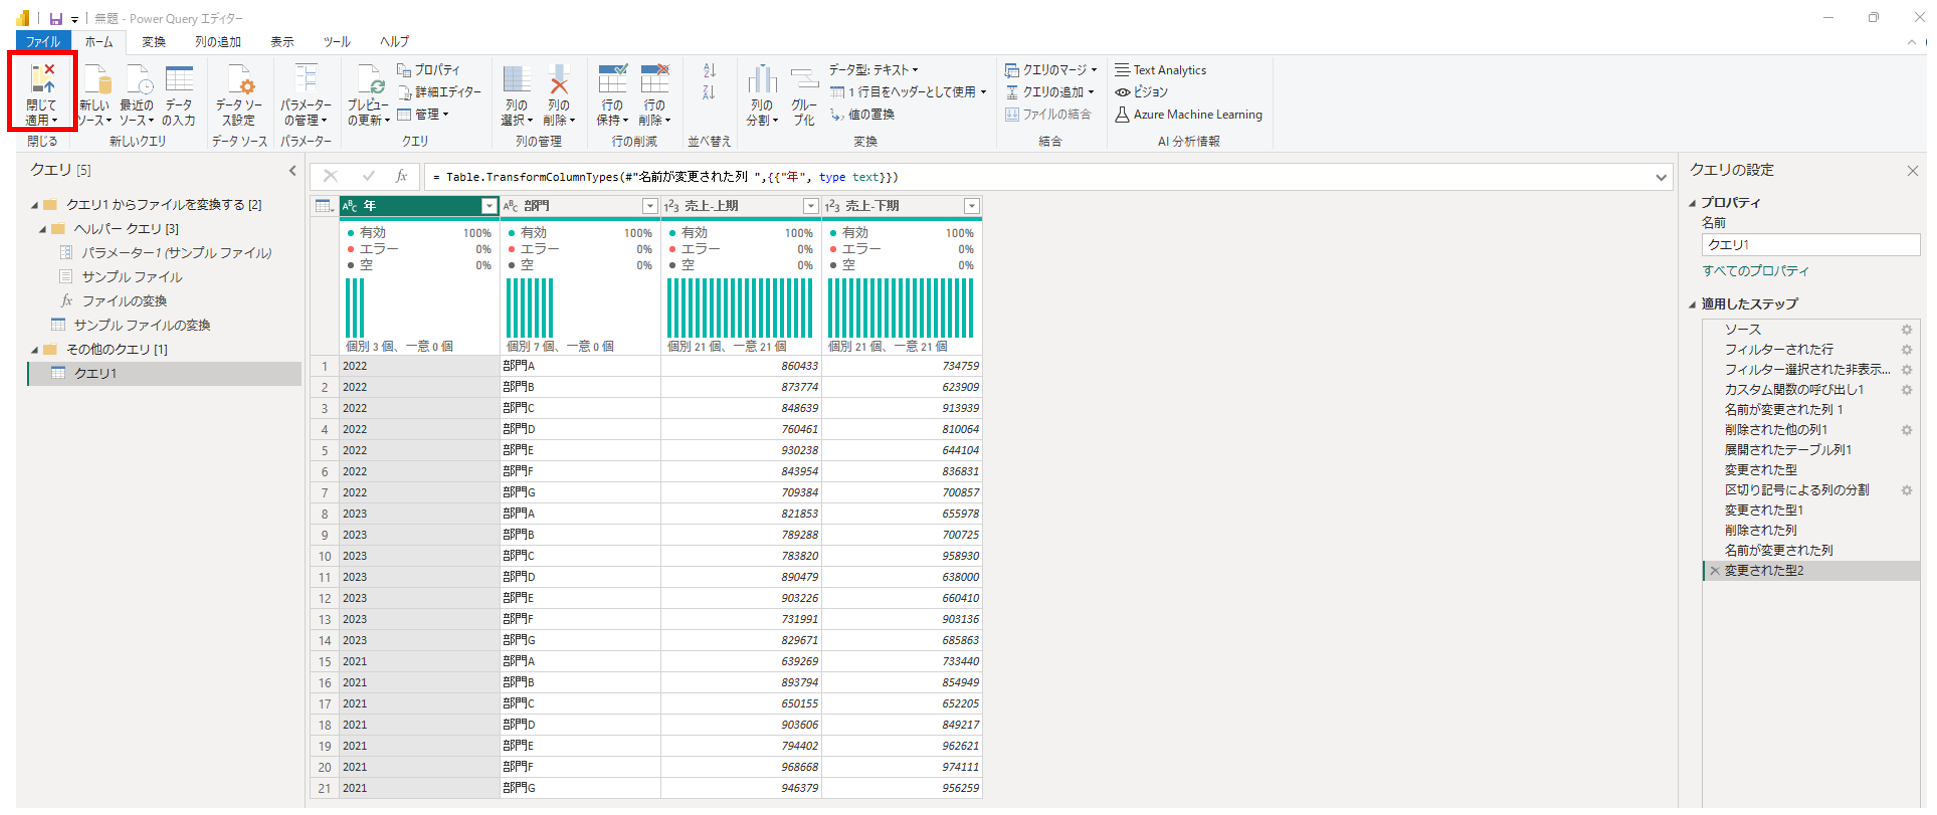Open 管理 dropdown in the query group
This screenshot has height=815, width=1937.
[423, 114]
